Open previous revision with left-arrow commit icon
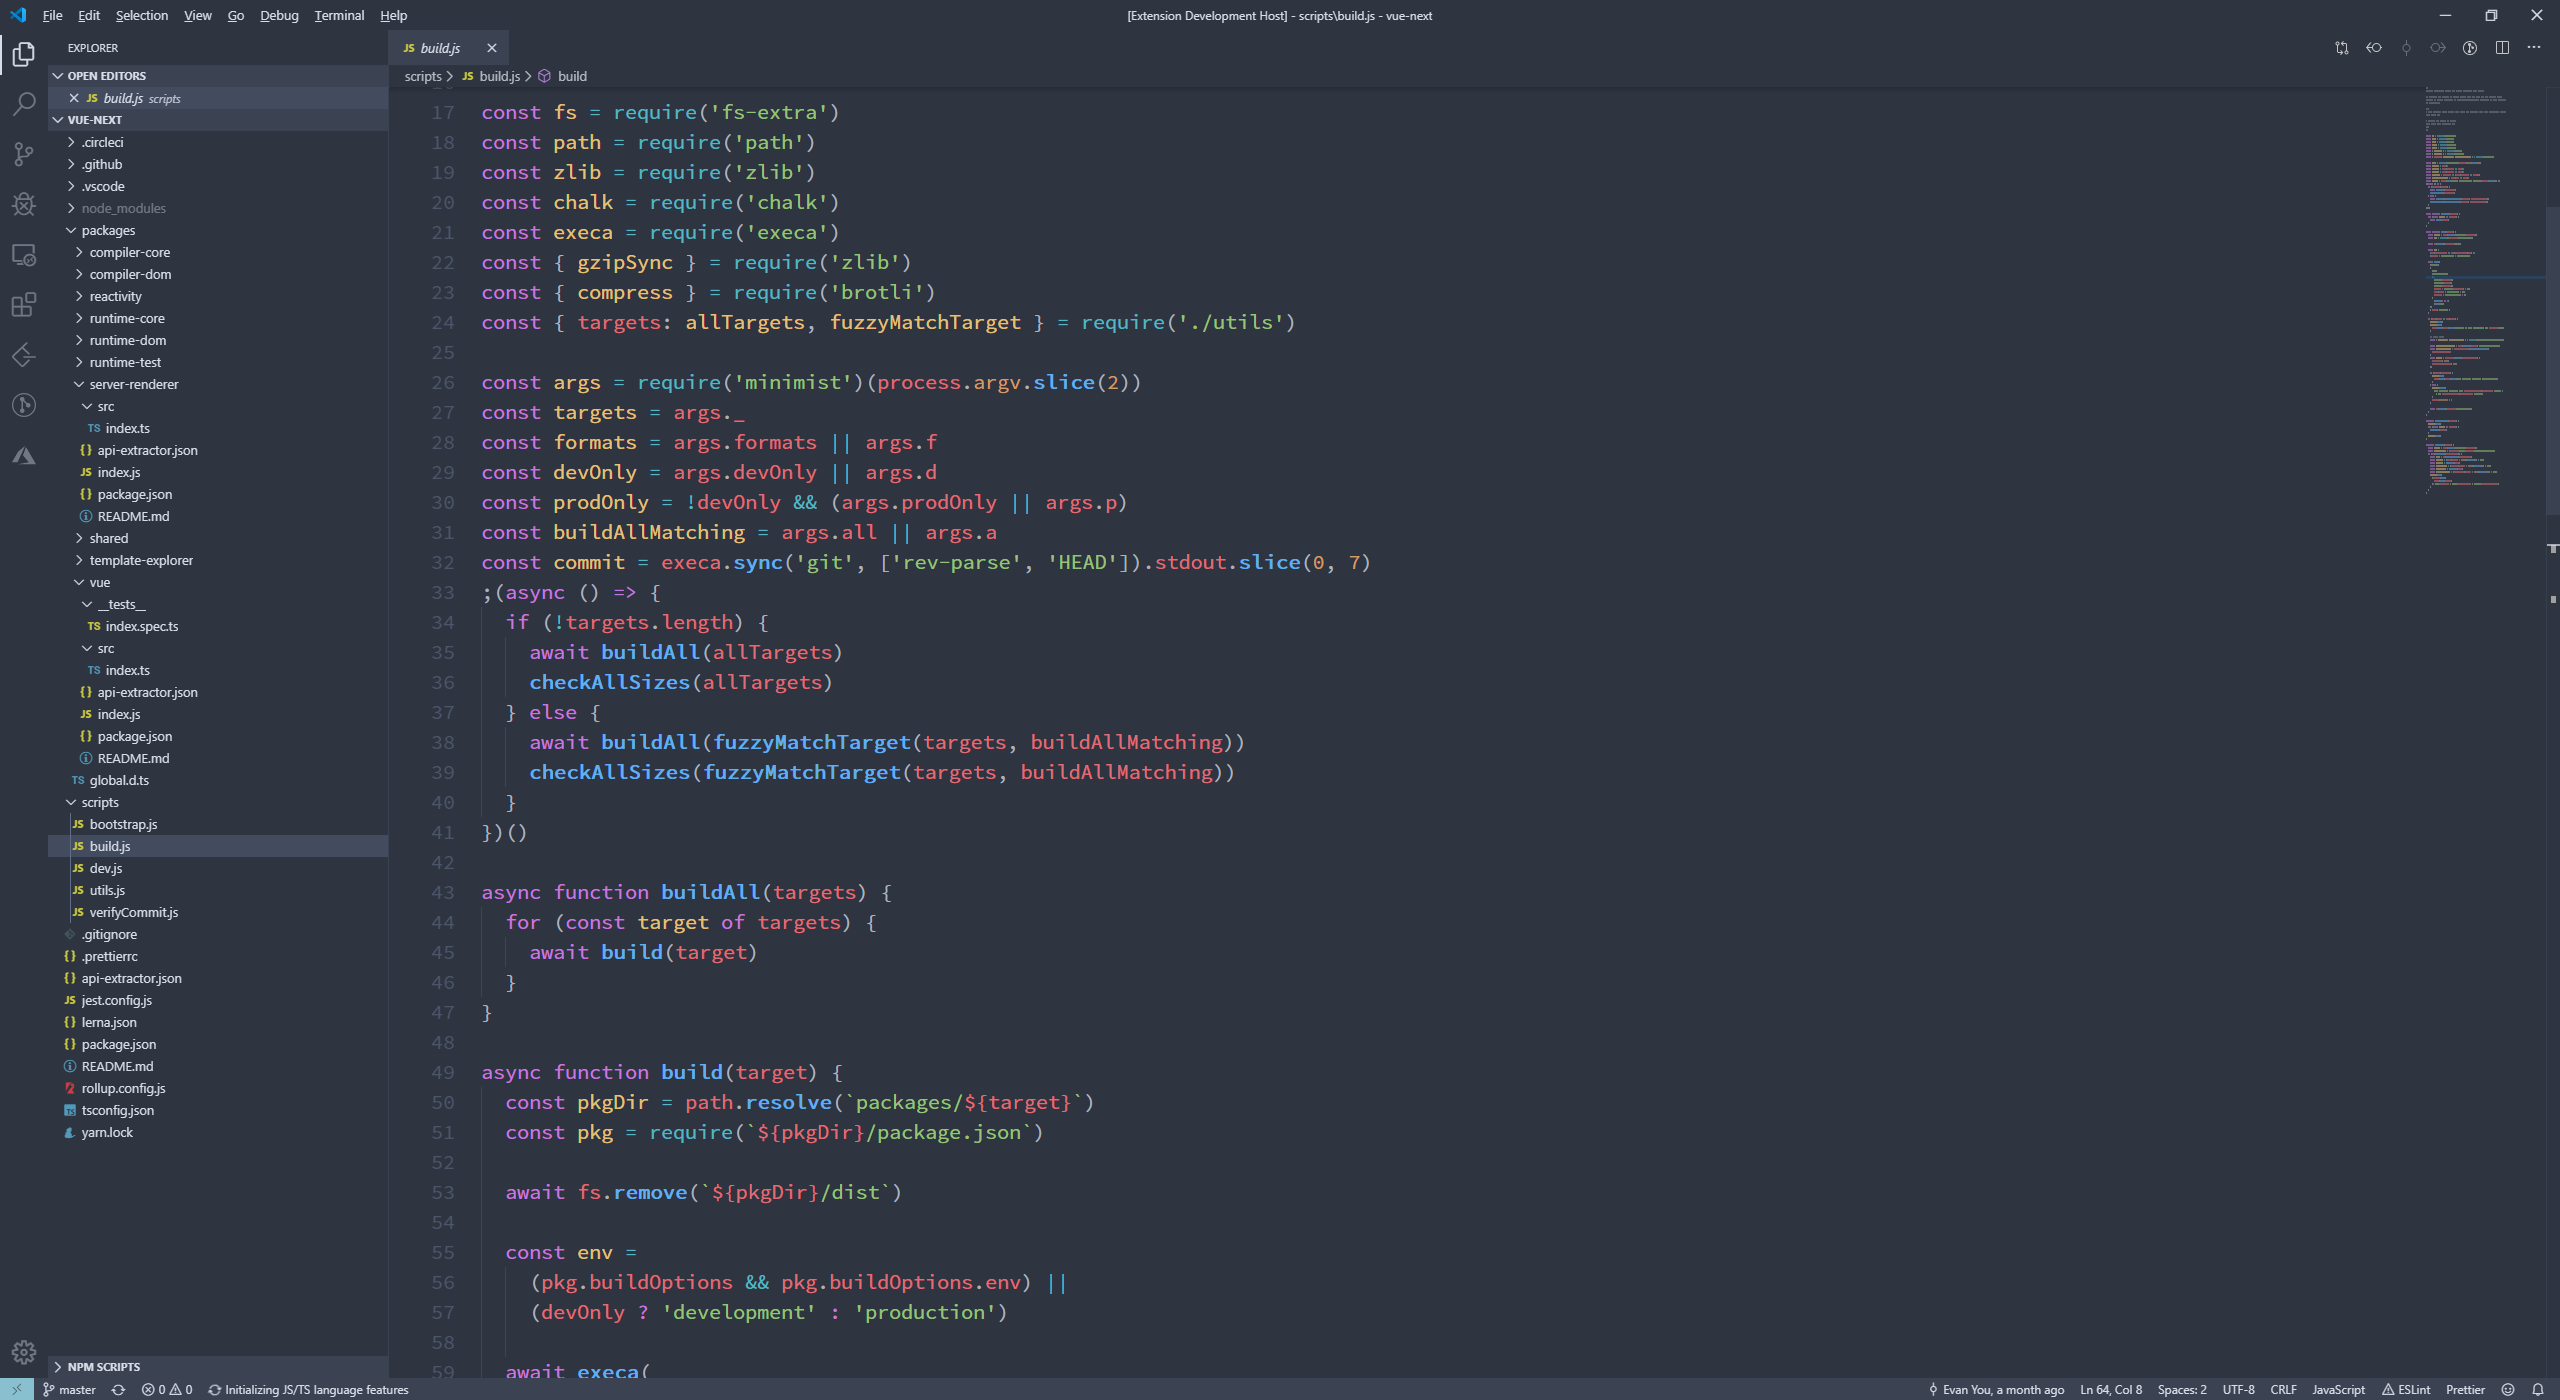This screenshot has width=2560, height=1400. 2374,48
